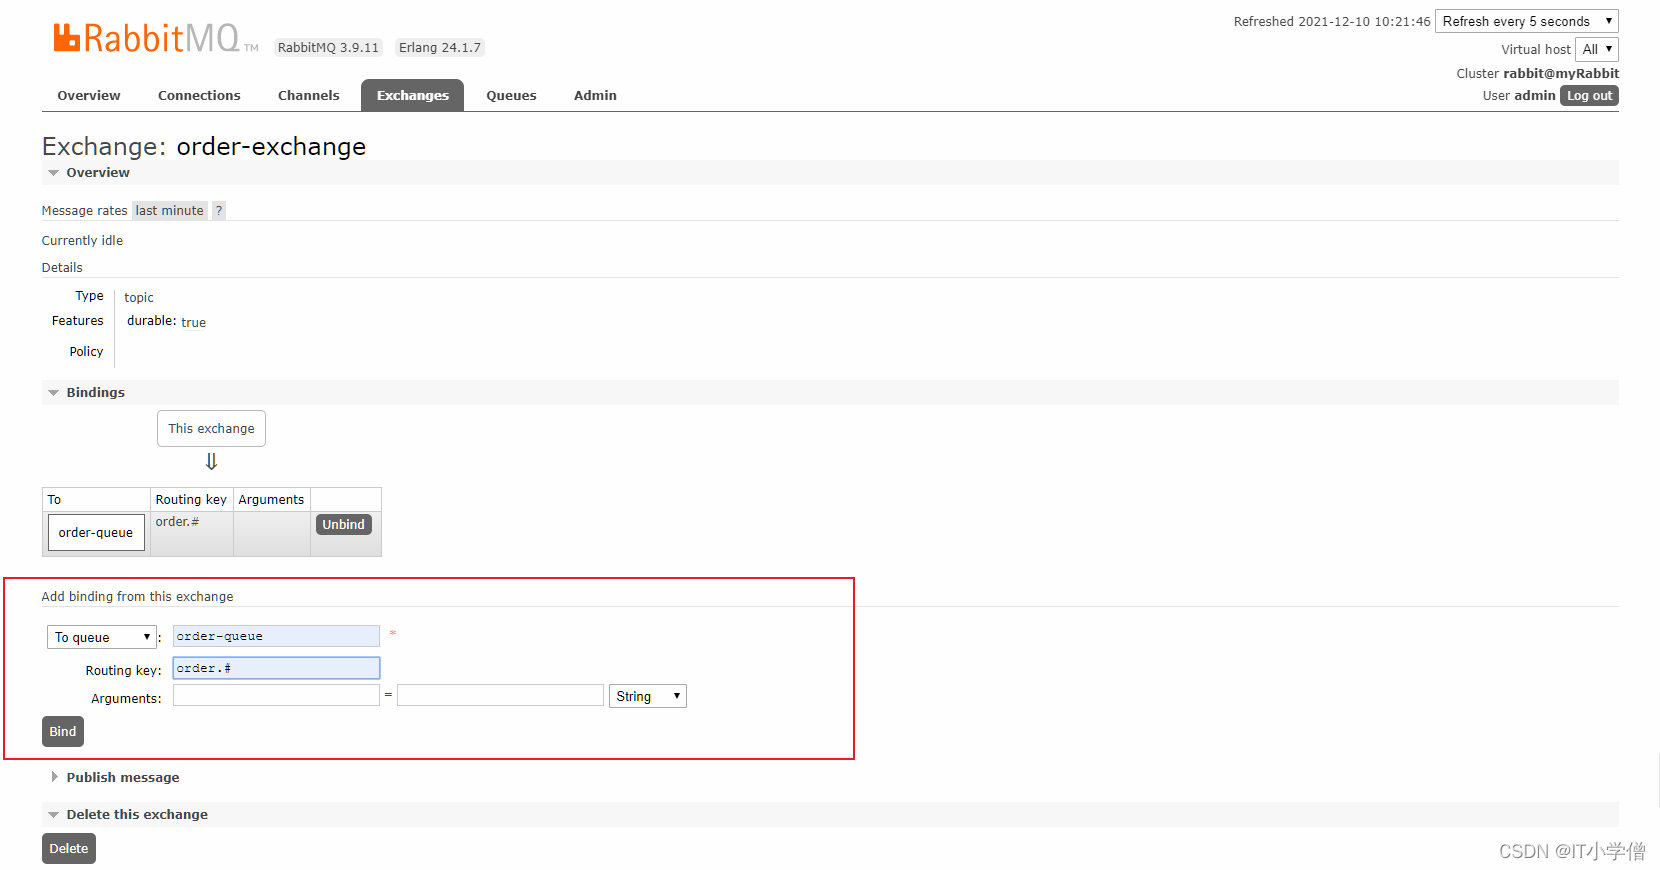The height and width of the screenshot is (870, 1660).
Task: Select the topic type value
Action: (x=139, y=297)
